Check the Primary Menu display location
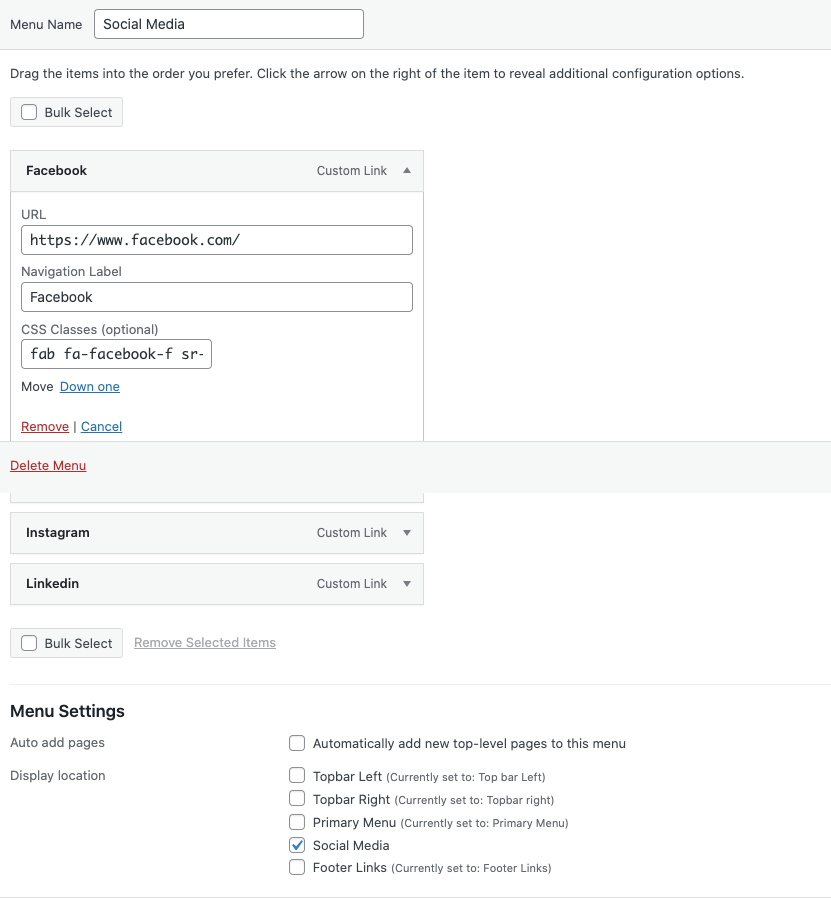831x898 pixels. (297, 822)
